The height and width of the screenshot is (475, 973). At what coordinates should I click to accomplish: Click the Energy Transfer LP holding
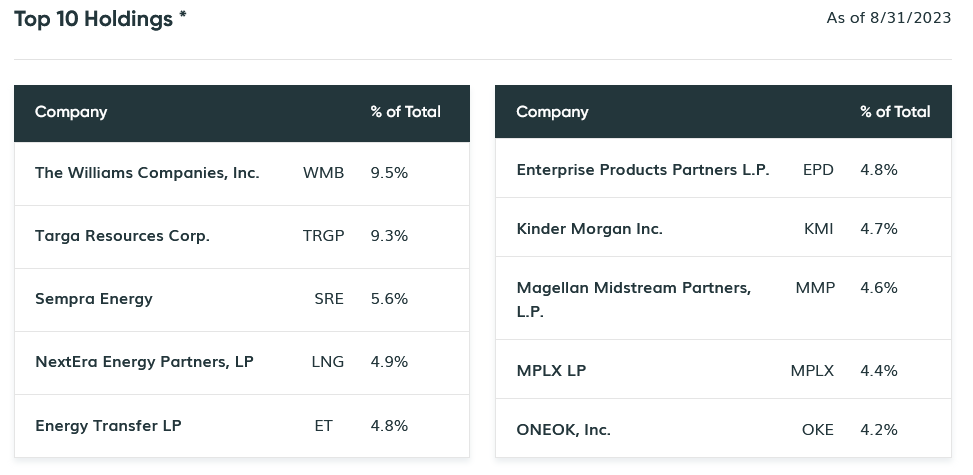(108, 426)
